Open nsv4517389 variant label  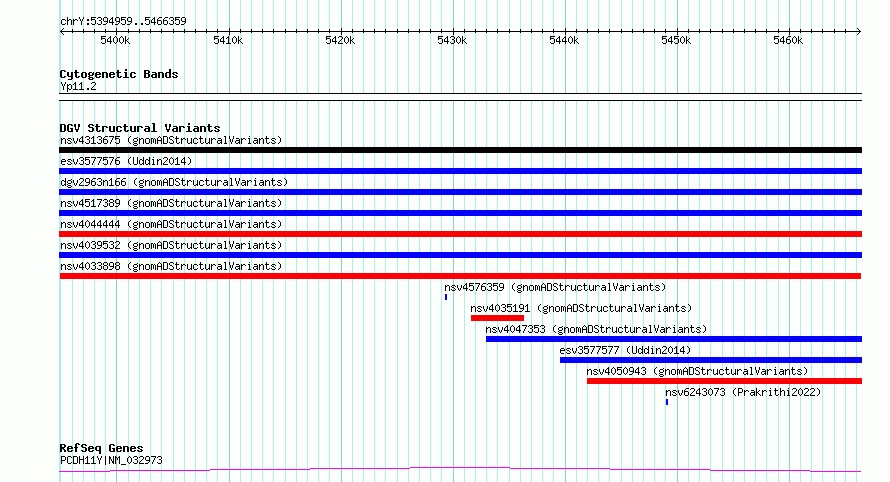tap(171, 203)
